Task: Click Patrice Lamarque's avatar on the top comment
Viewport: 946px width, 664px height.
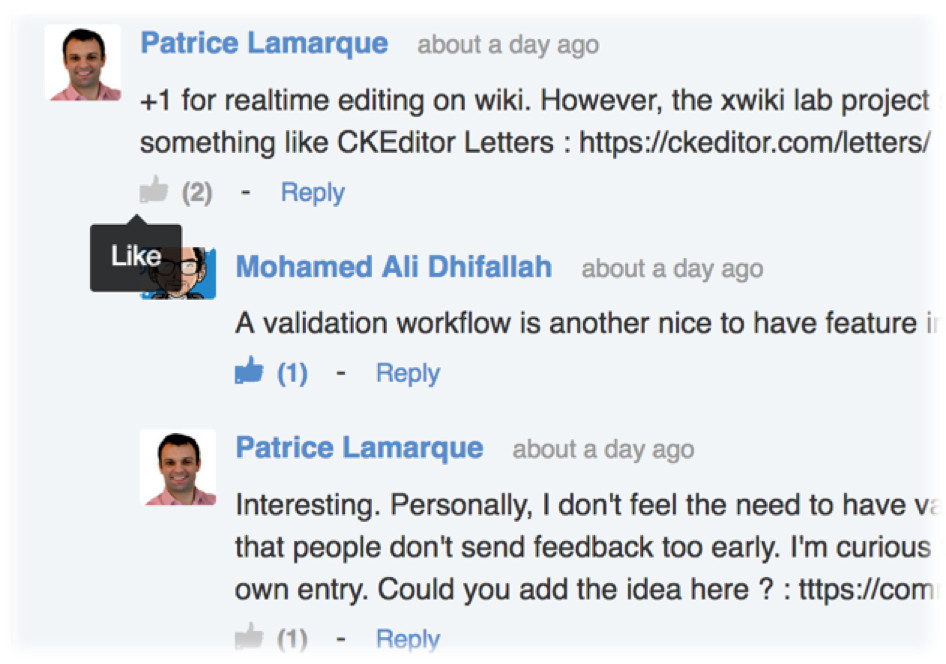Action: [83, 63]
